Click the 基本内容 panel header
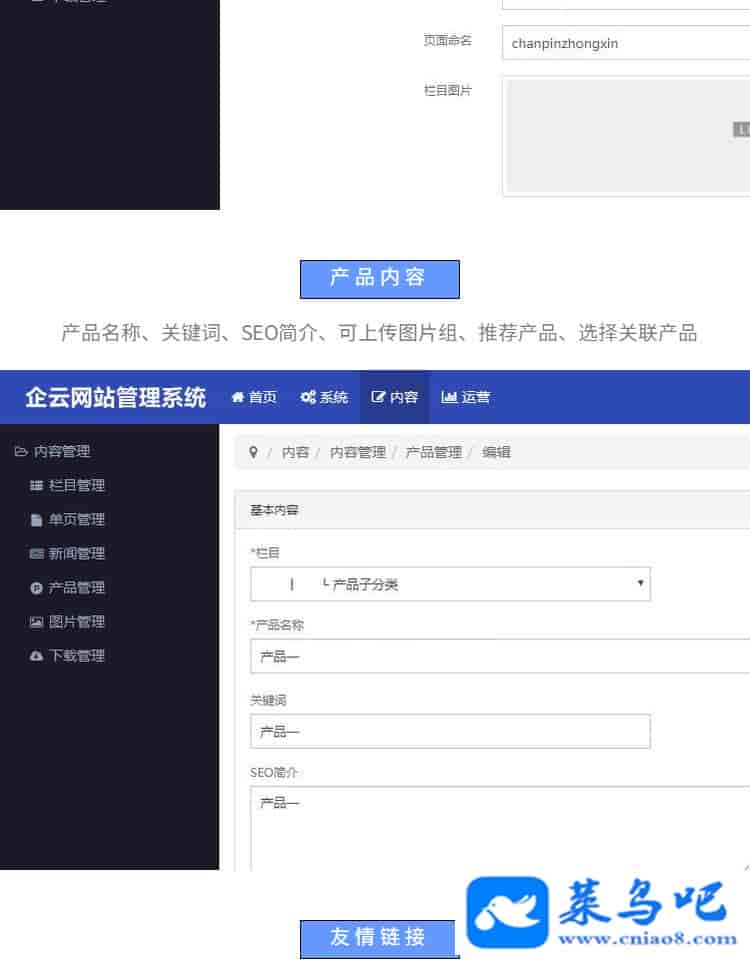750x960 pixels. coord(493,510)
